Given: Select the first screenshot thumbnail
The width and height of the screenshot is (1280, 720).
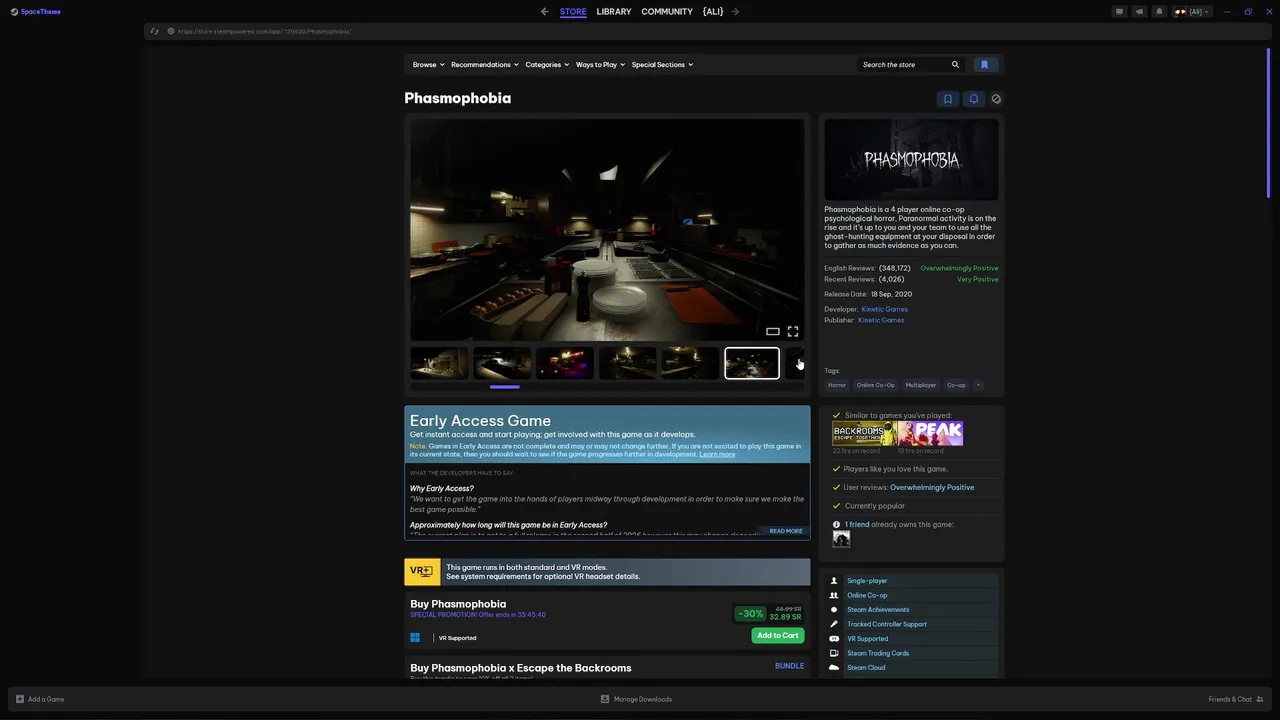Looking at the screenshot, I should pos(439,363).
